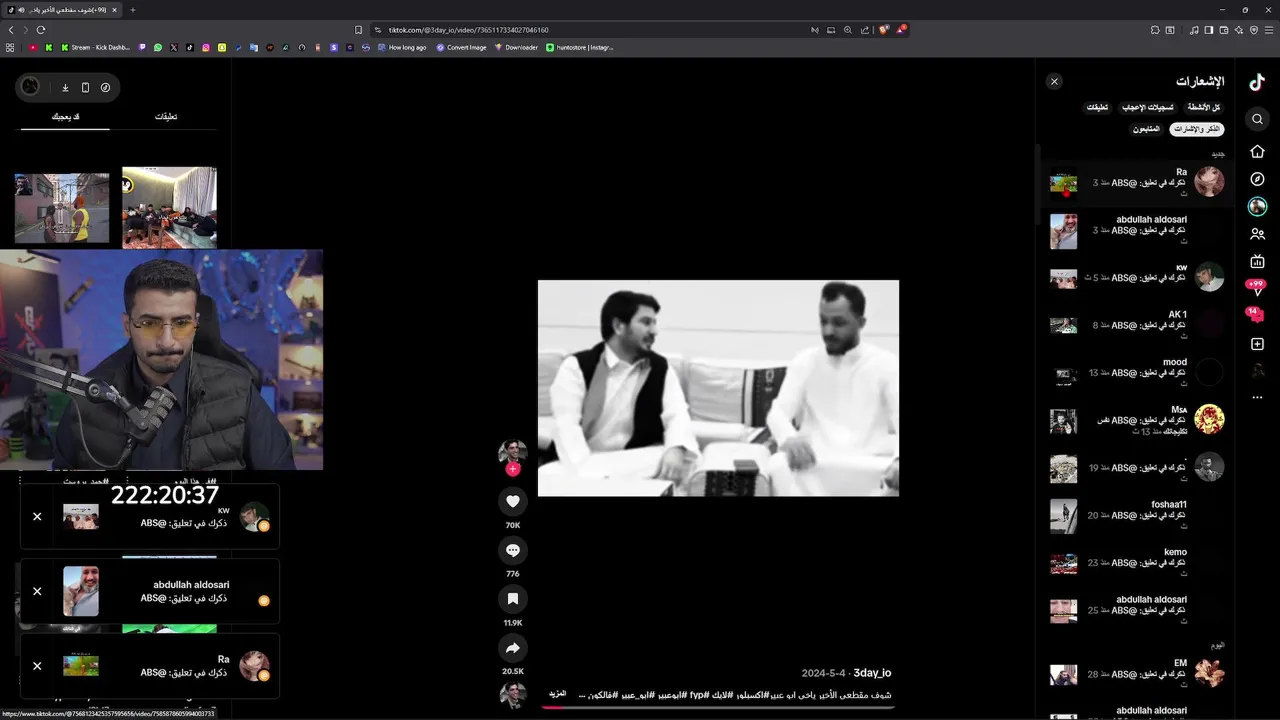The width and height of the screenshot is (1280, 720).
Task: Open 3day_io creator profile name
Action: [x=872, y=673]
